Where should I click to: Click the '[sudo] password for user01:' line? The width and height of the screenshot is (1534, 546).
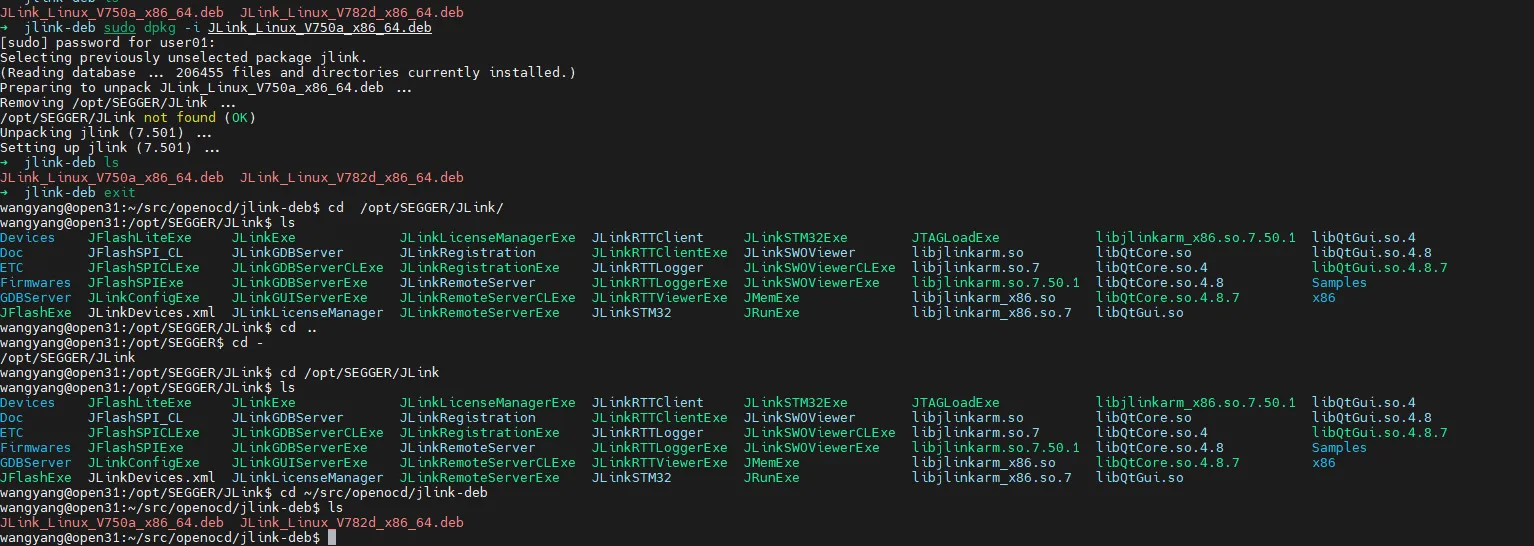tap(107, 43)
